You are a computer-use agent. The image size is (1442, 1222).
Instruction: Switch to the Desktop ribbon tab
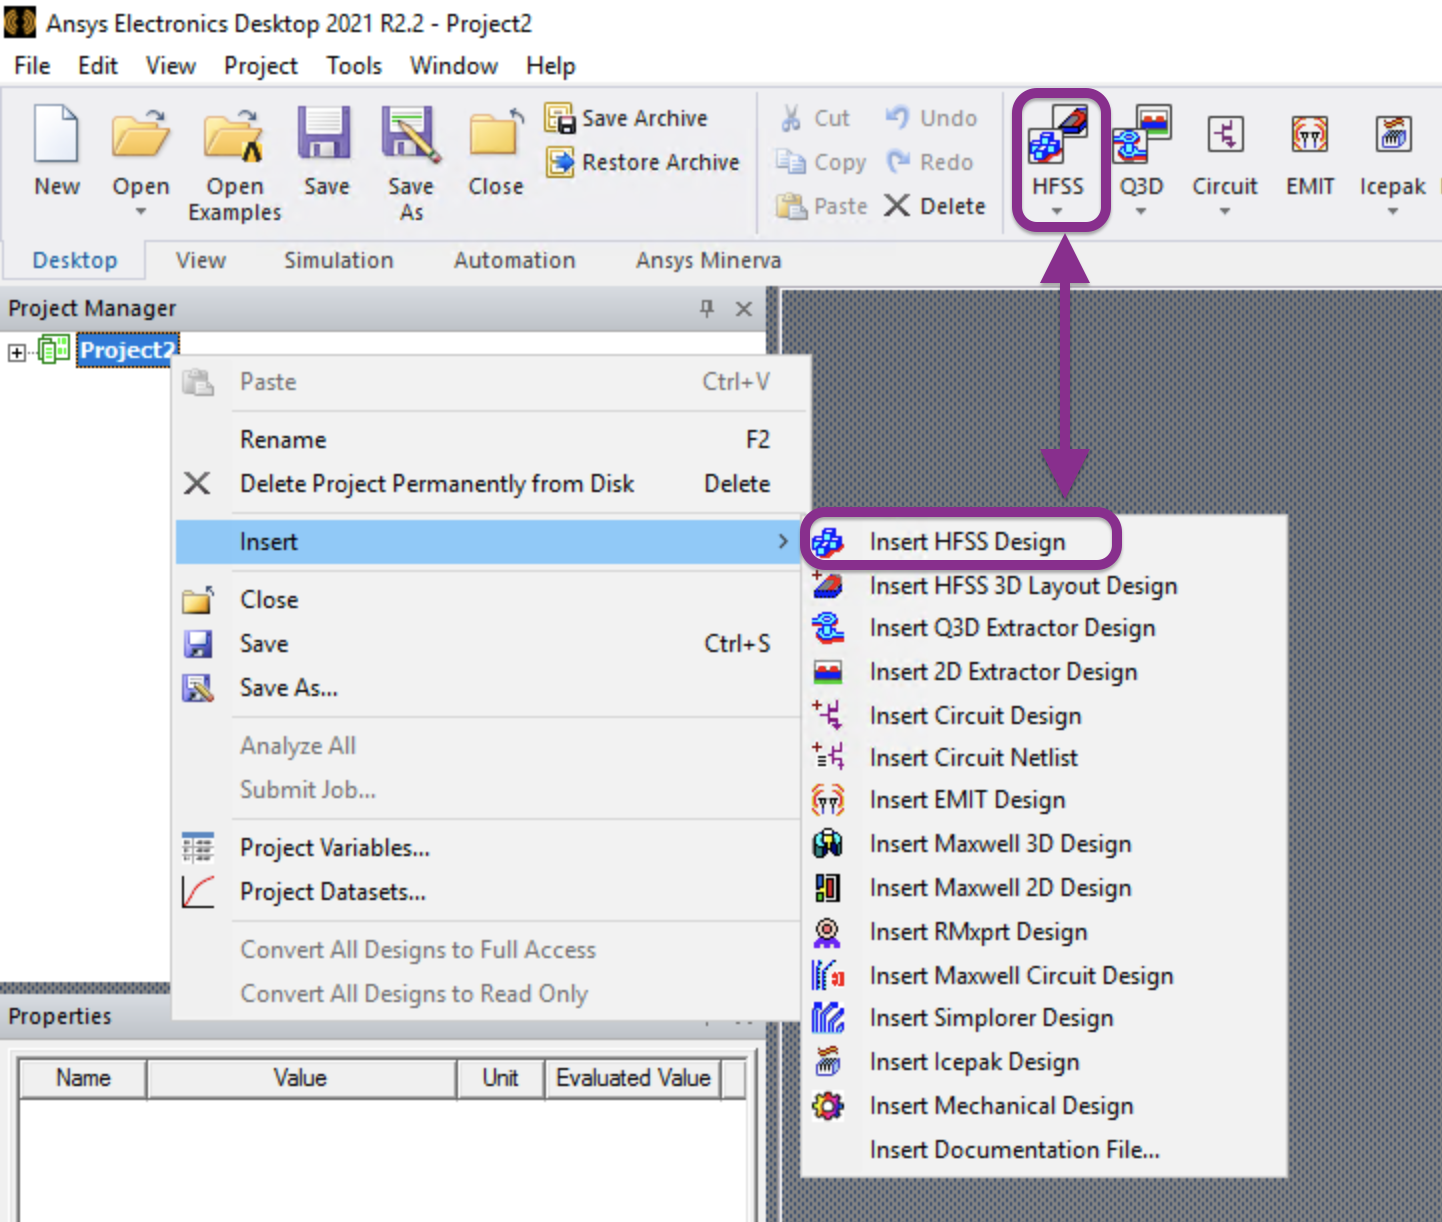75,261
